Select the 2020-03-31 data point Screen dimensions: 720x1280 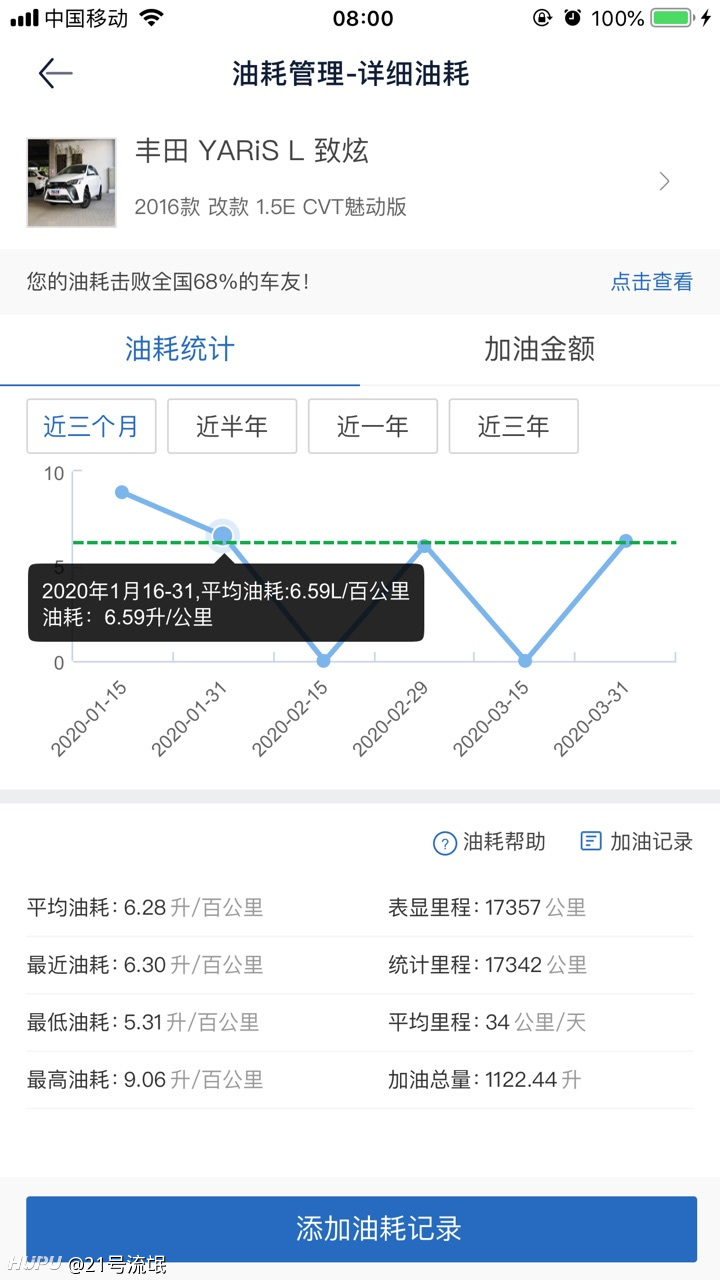coord(626,541)
